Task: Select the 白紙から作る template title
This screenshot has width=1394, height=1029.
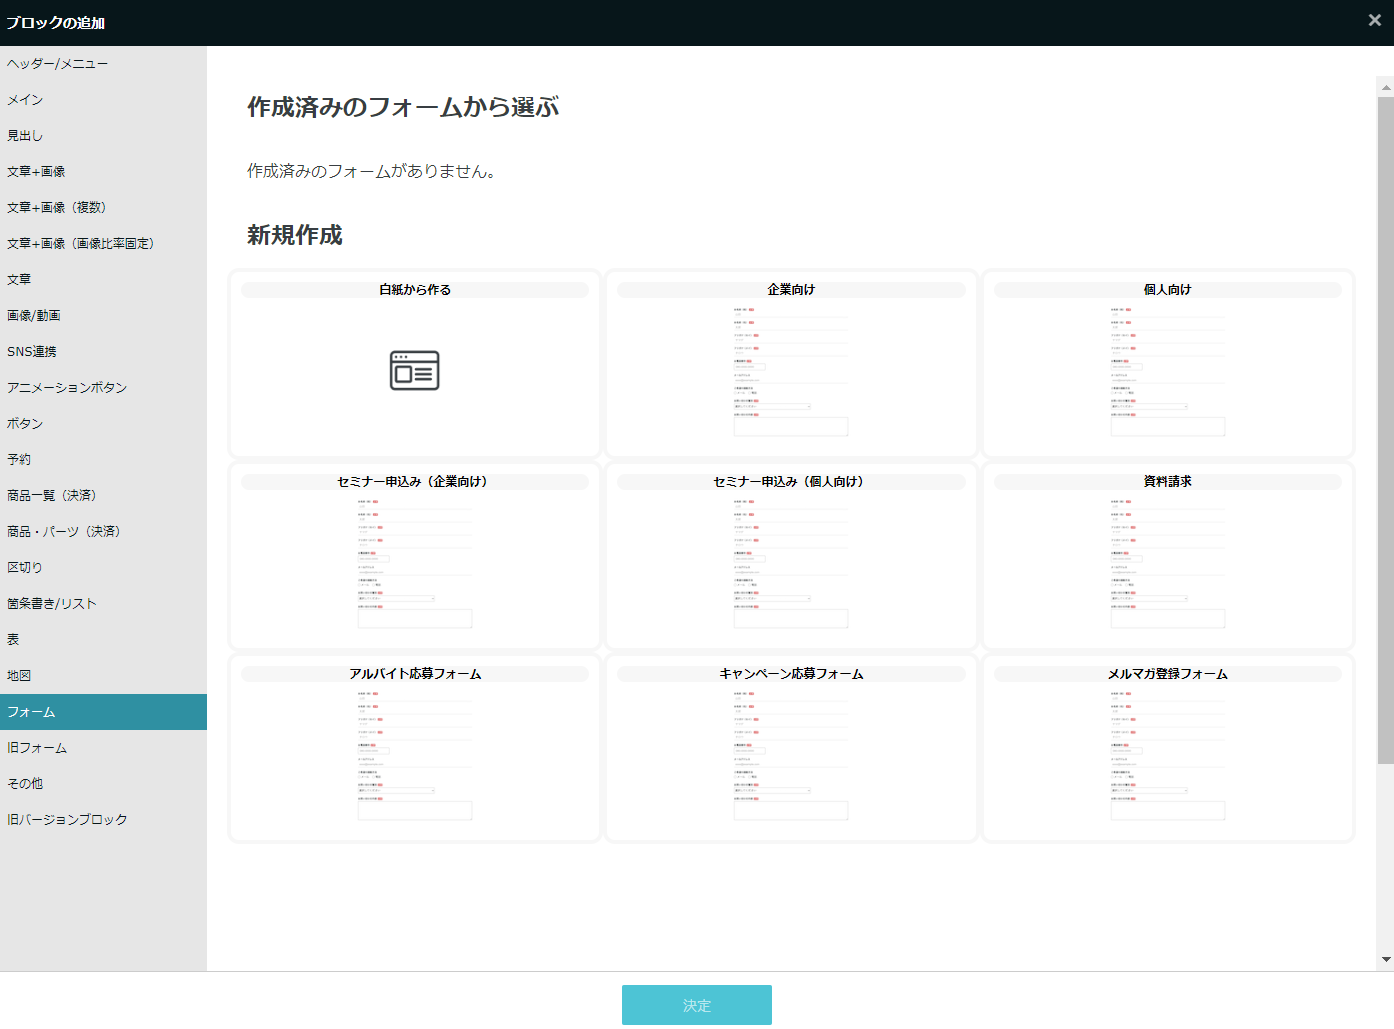Action: pyautogui.click(x=415, y=290)
